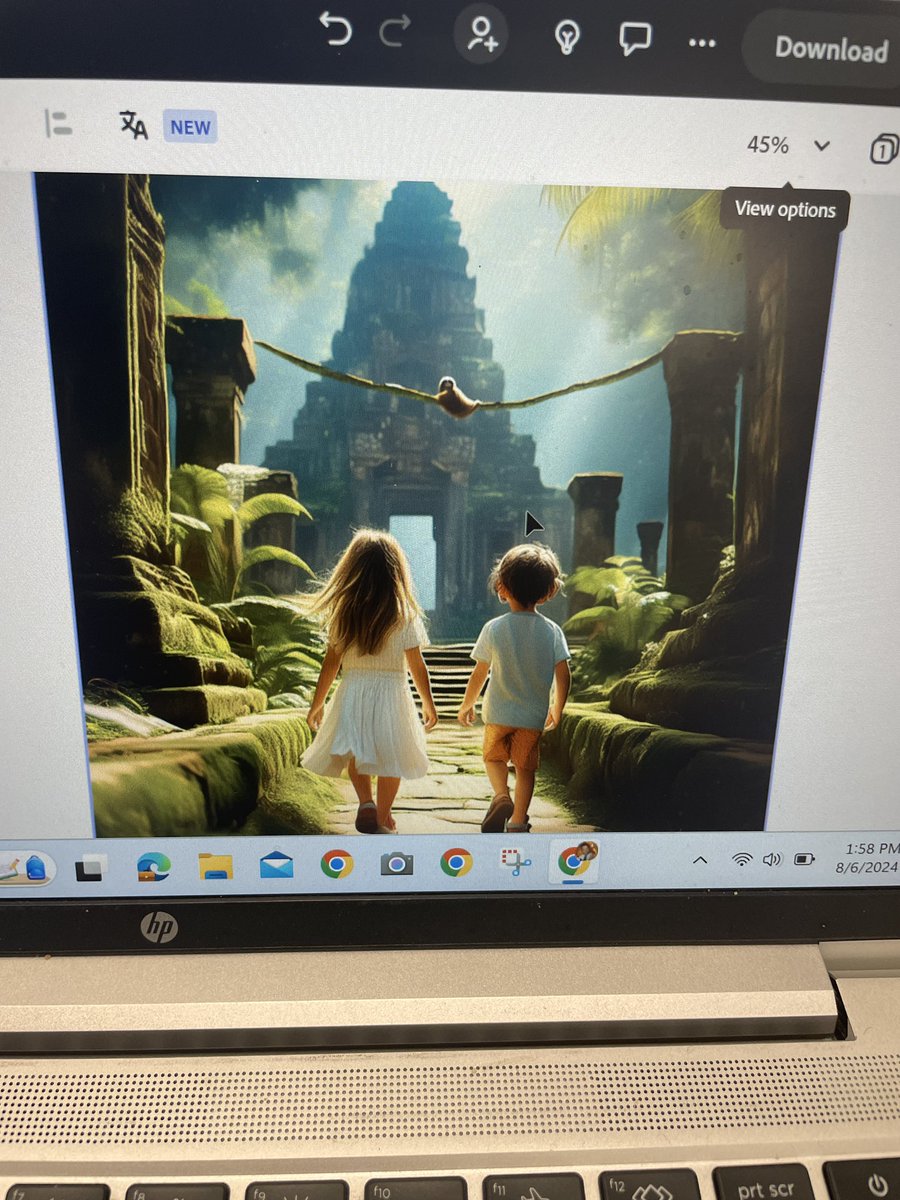Launch Microsoft Edge from taskbar
Viewport: 900px width, 1200px height.
coord(154,866)
